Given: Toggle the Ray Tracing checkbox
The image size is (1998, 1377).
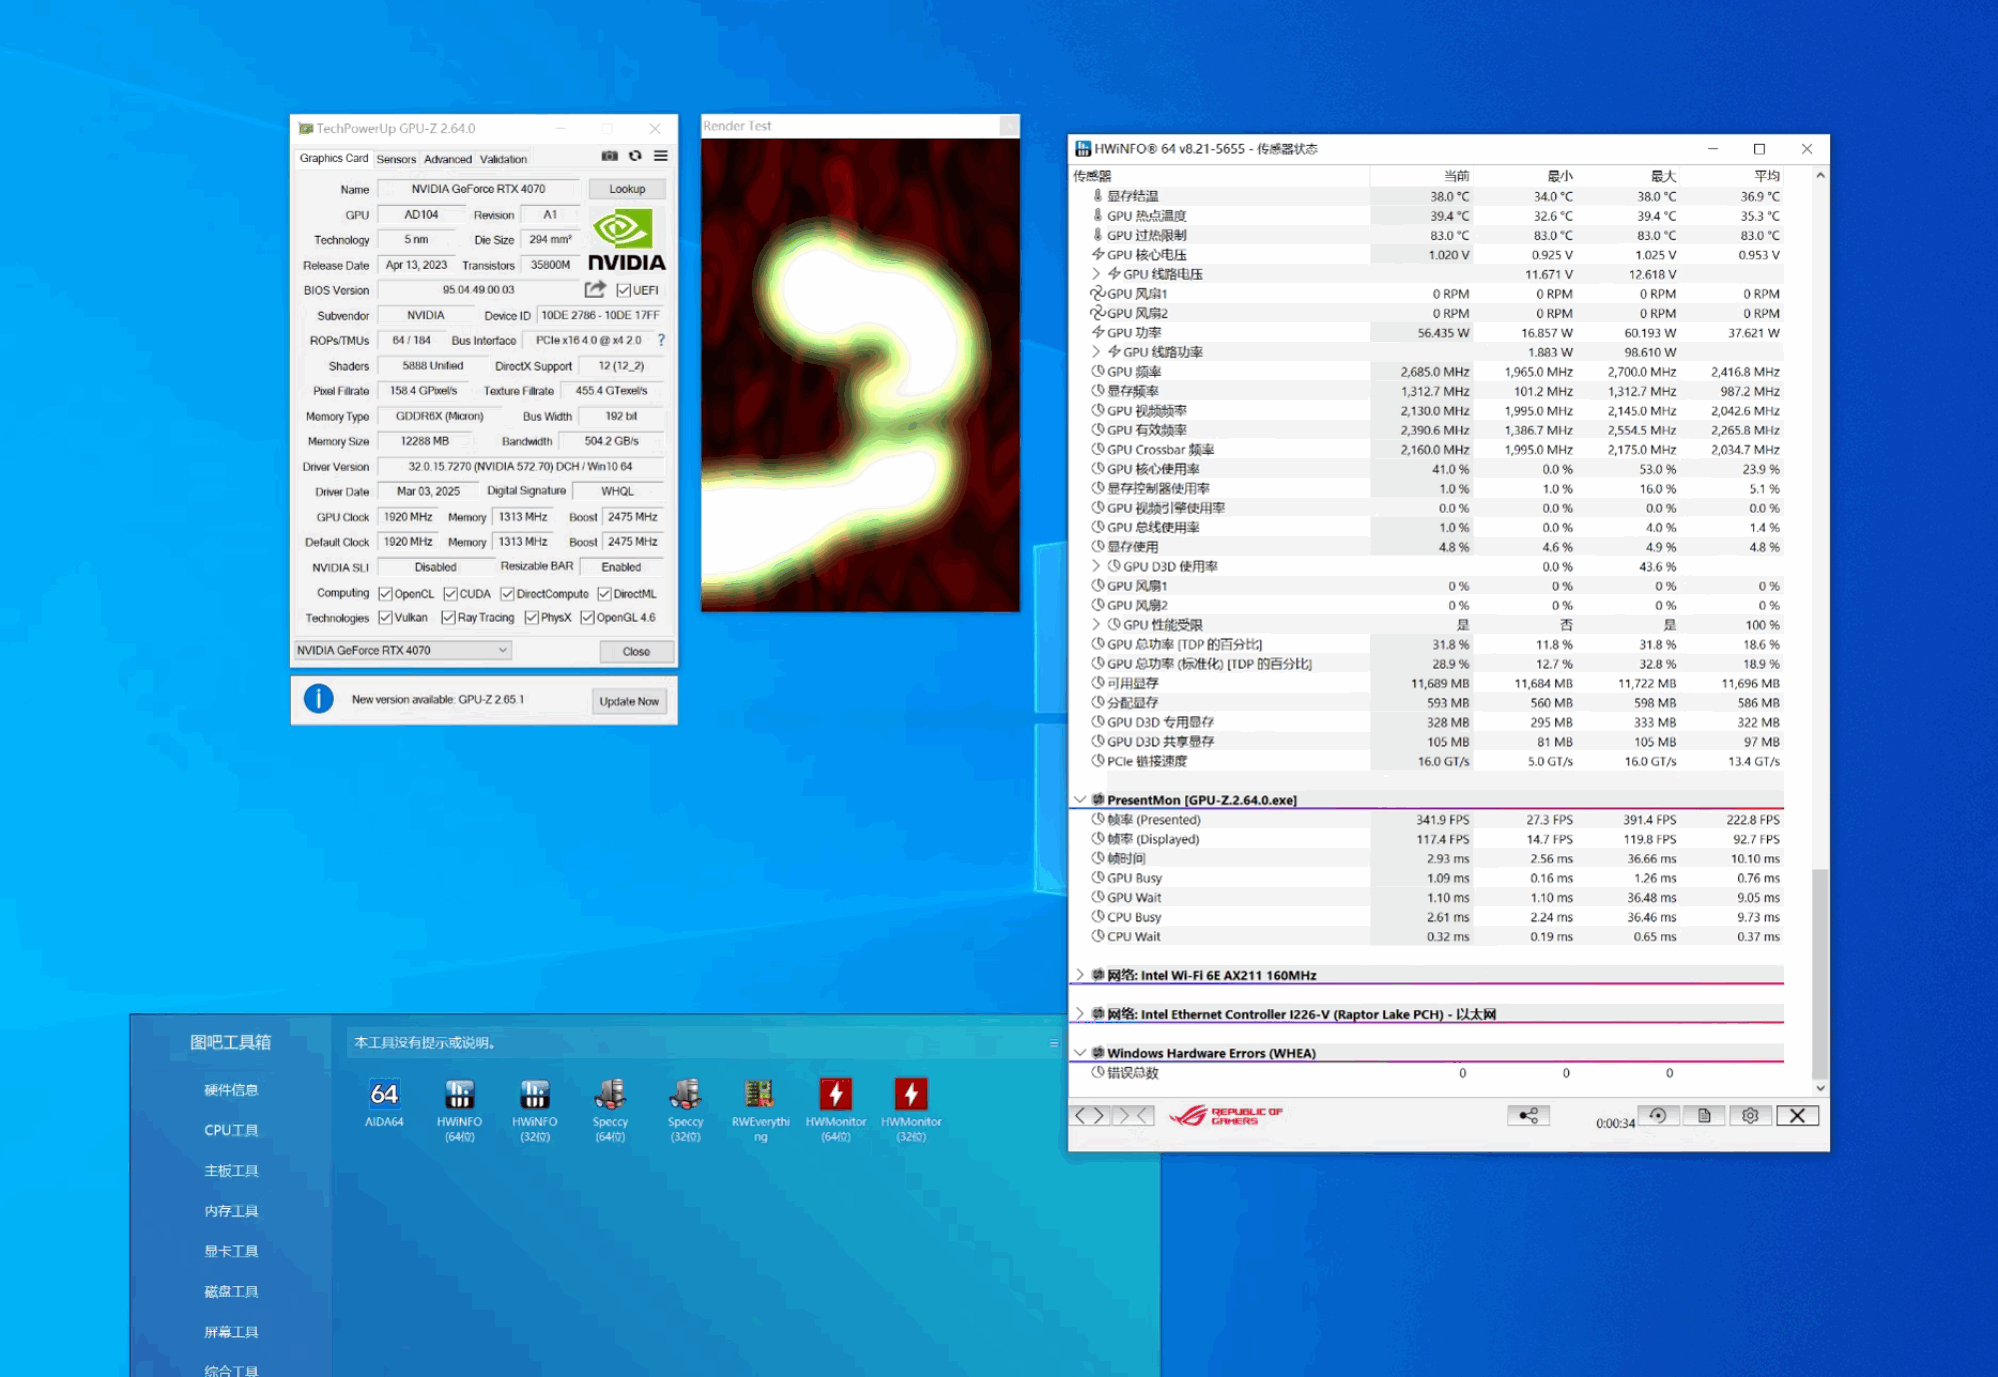Looking at the screenshot, I should point(448,617).
